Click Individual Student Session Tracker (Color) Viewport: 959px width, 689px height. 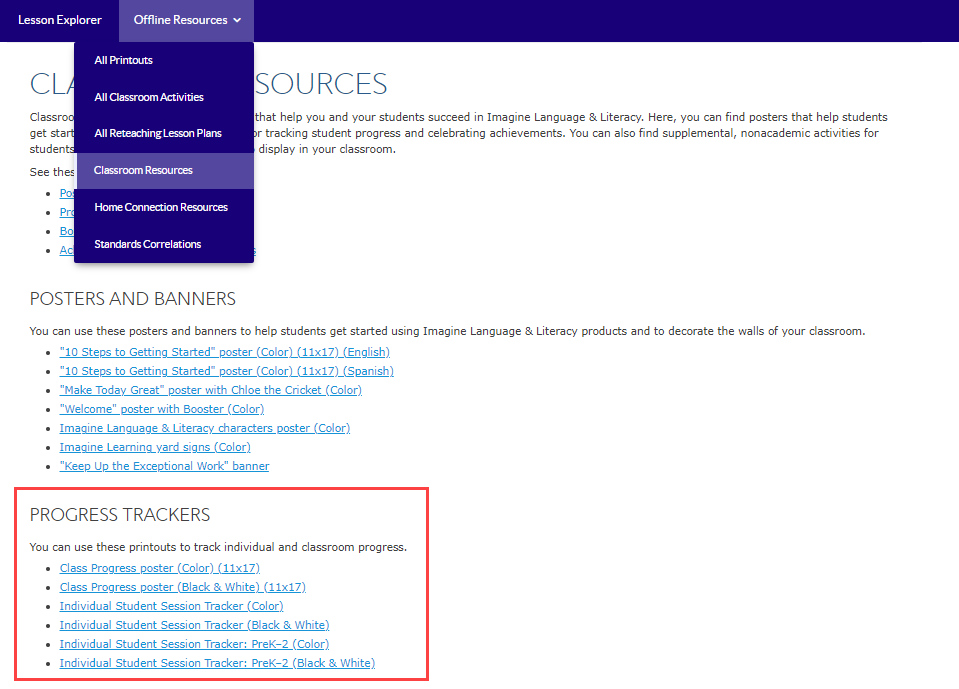pyautogui.click(x=171, y=606)
